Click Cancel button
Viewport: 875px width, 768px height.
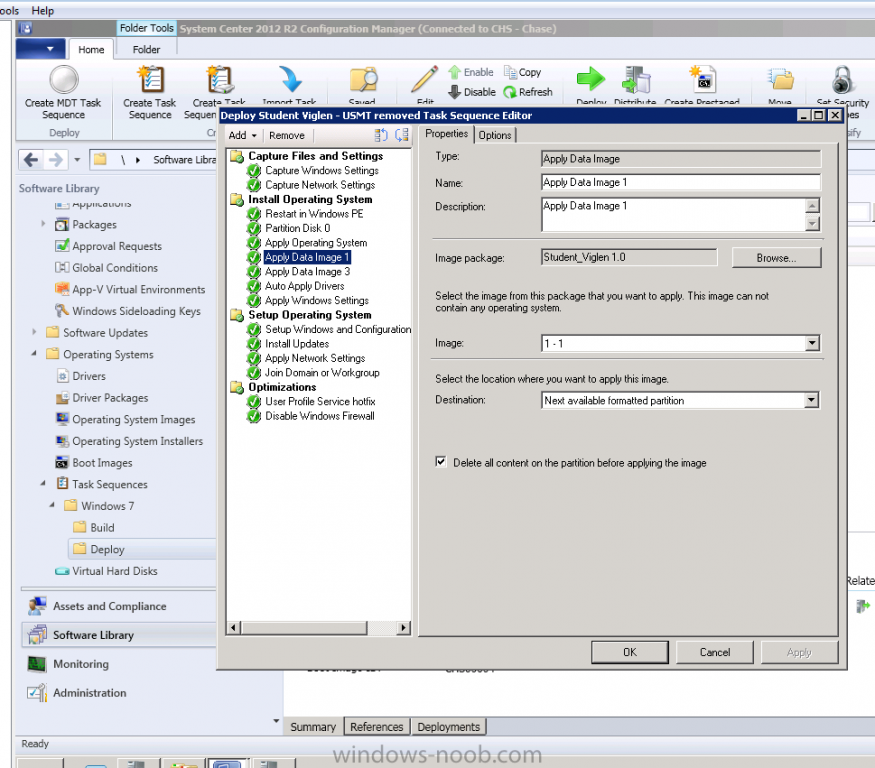tap(715, 652)
